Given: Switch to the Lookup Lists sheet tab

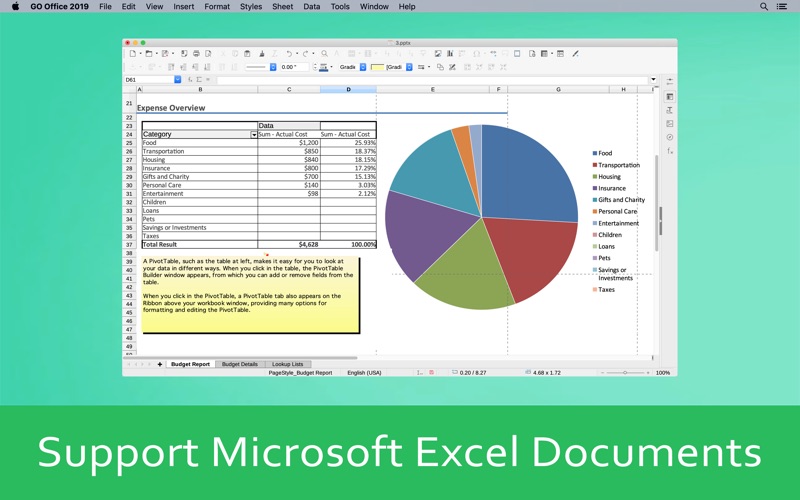Looking at the screenshot, I should [287, 364].
